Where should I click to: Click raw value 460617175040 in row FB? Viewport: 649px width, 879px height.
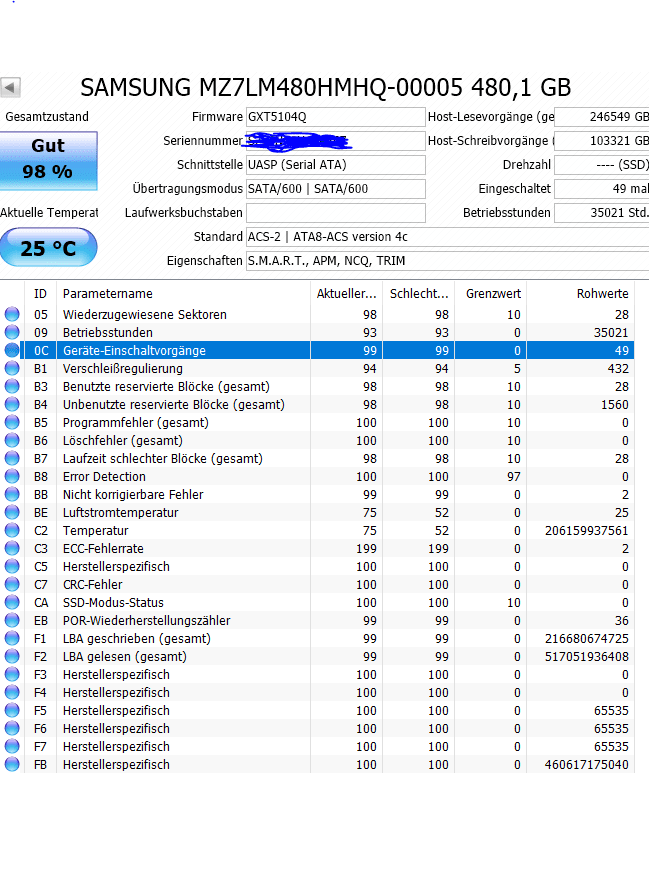586,764
